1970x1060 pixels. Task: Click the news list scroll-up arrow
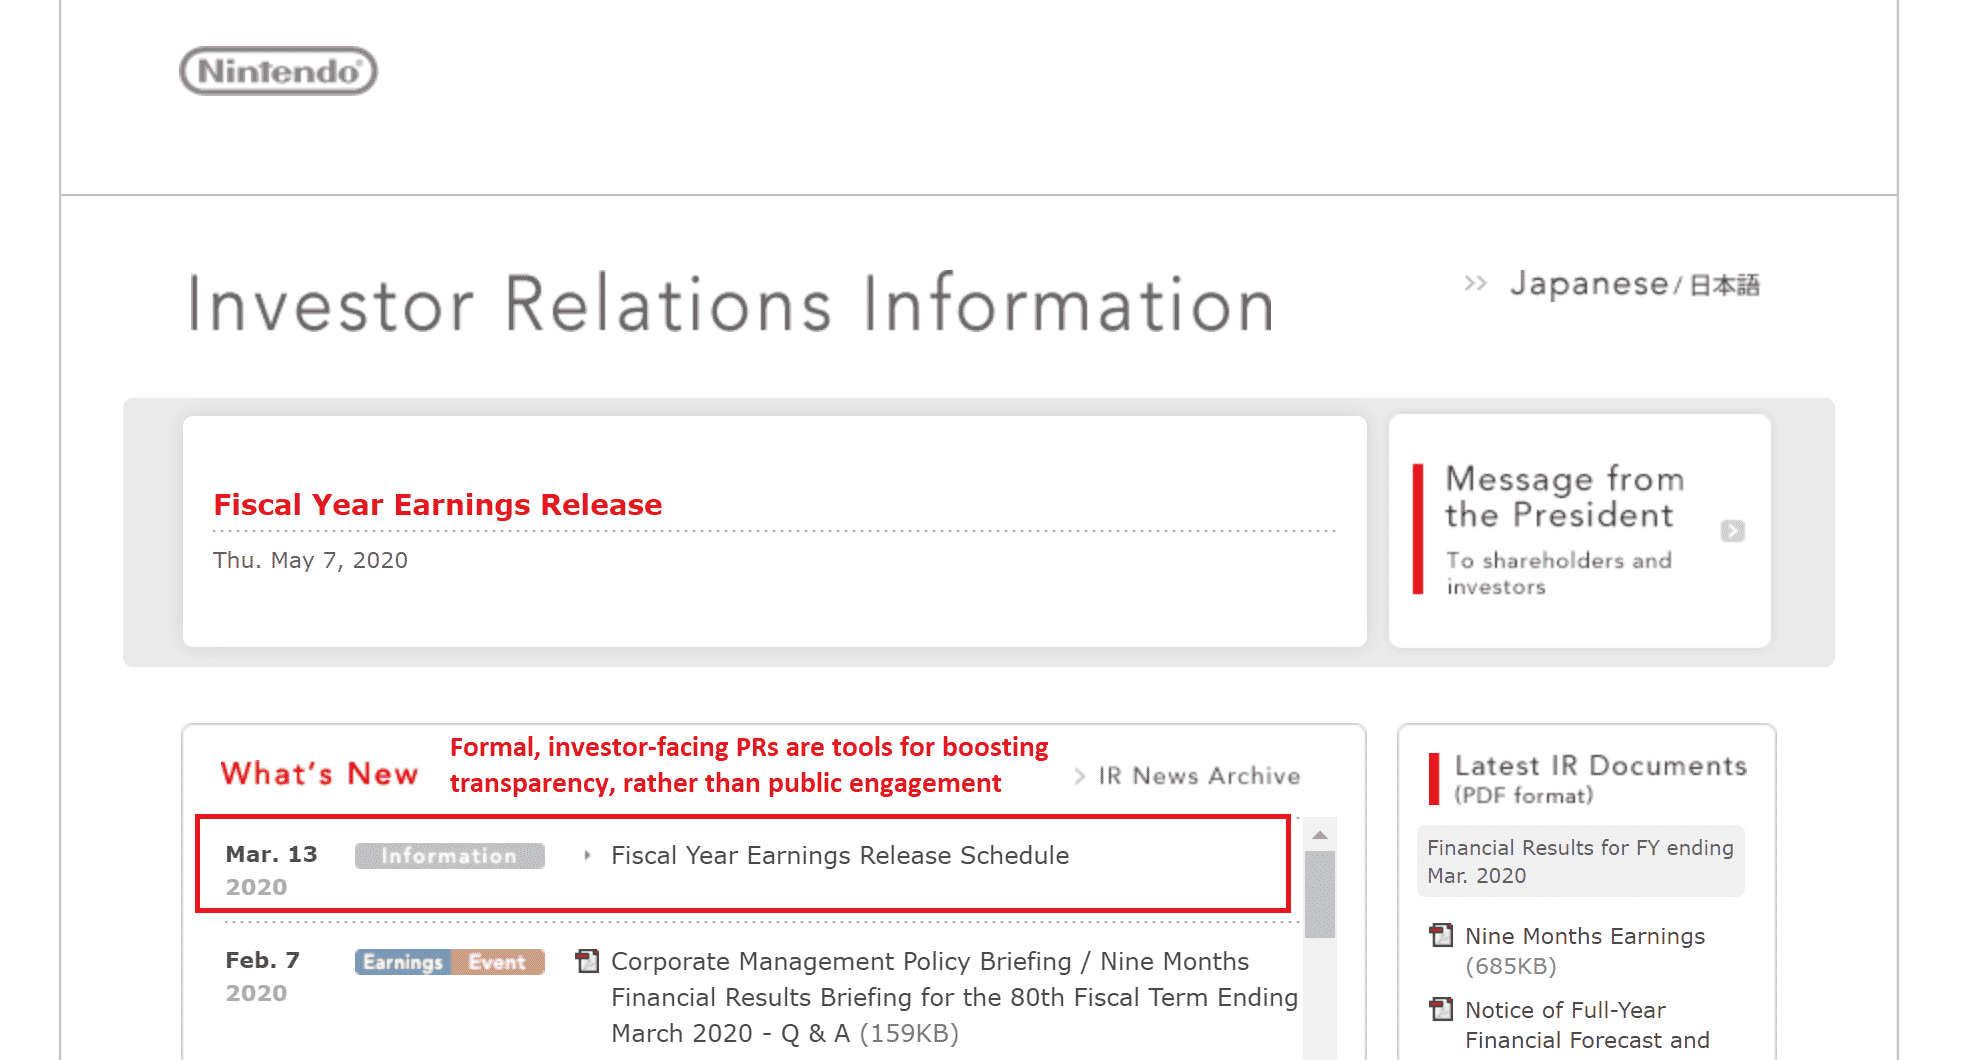pyautogui.click(x=1320, y=834)
